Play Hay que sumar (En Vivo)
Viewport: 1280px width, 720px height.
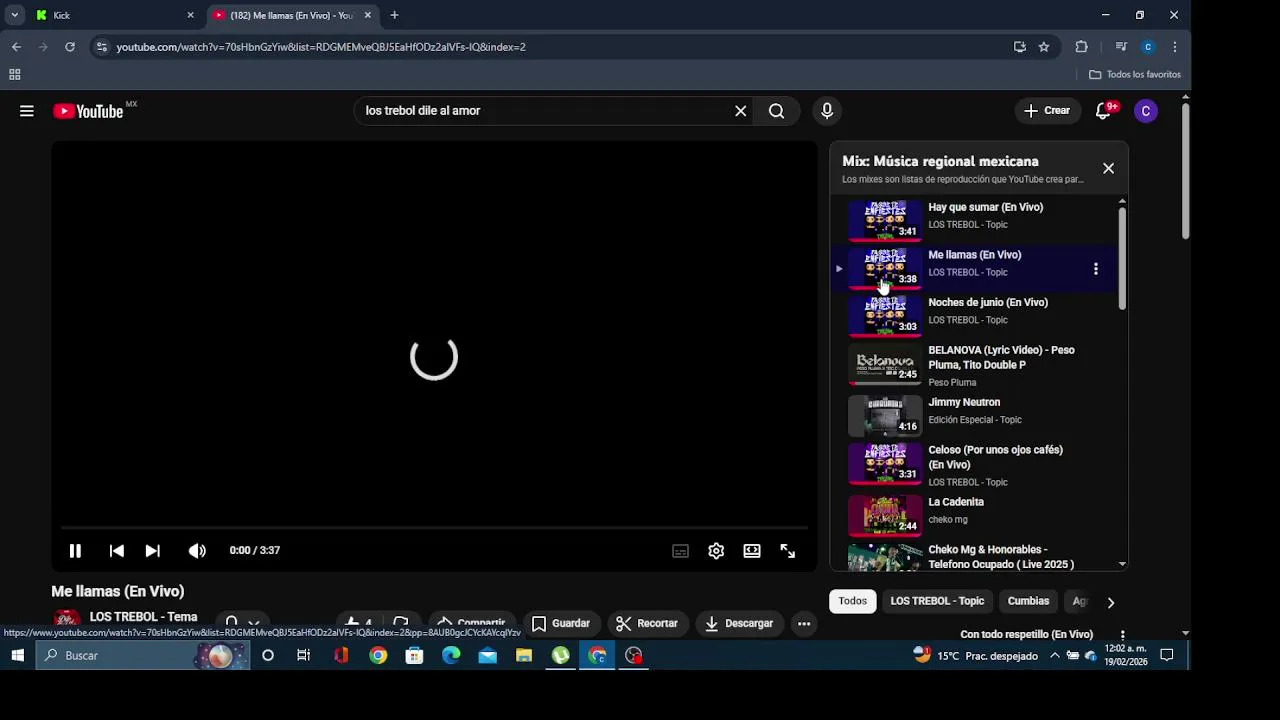pos(975,220)
